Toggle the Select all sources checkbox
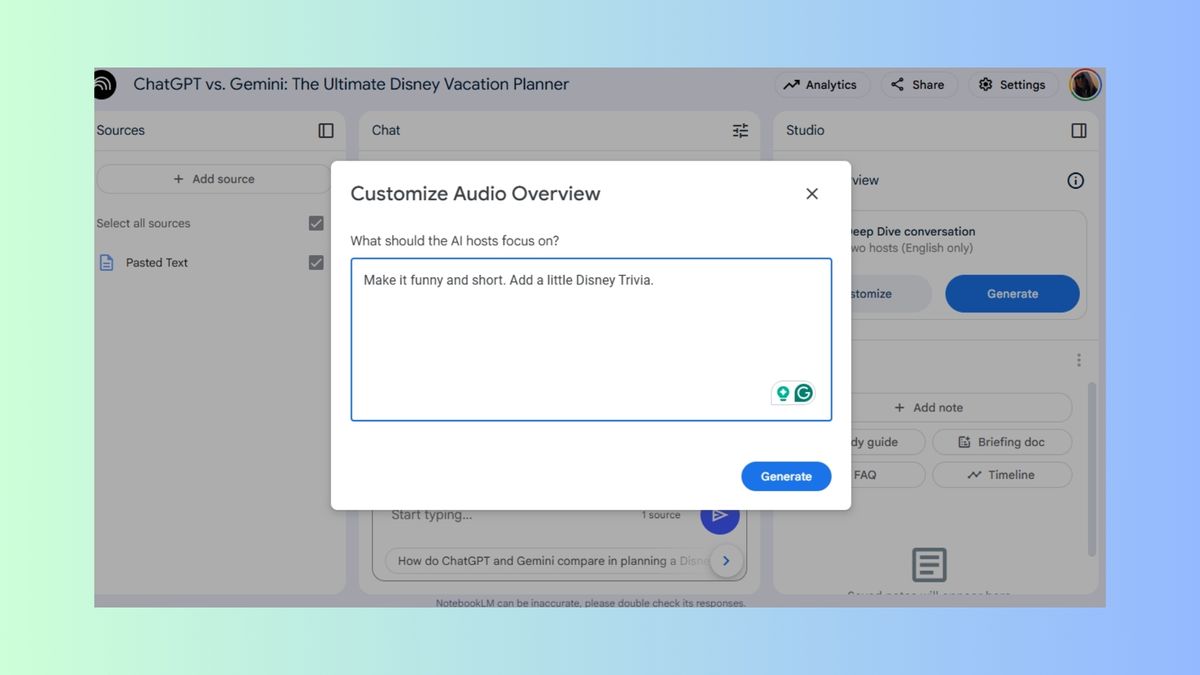The image size is (1200, 675). click(x=316, y=223)
